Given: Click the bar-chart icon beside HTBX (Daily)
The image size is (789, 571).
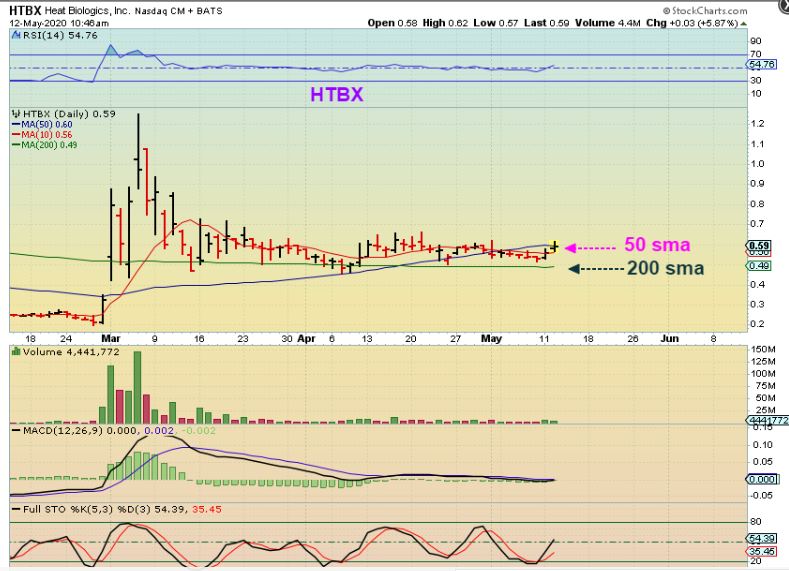Looking at the screenshot, I should 16,114.
